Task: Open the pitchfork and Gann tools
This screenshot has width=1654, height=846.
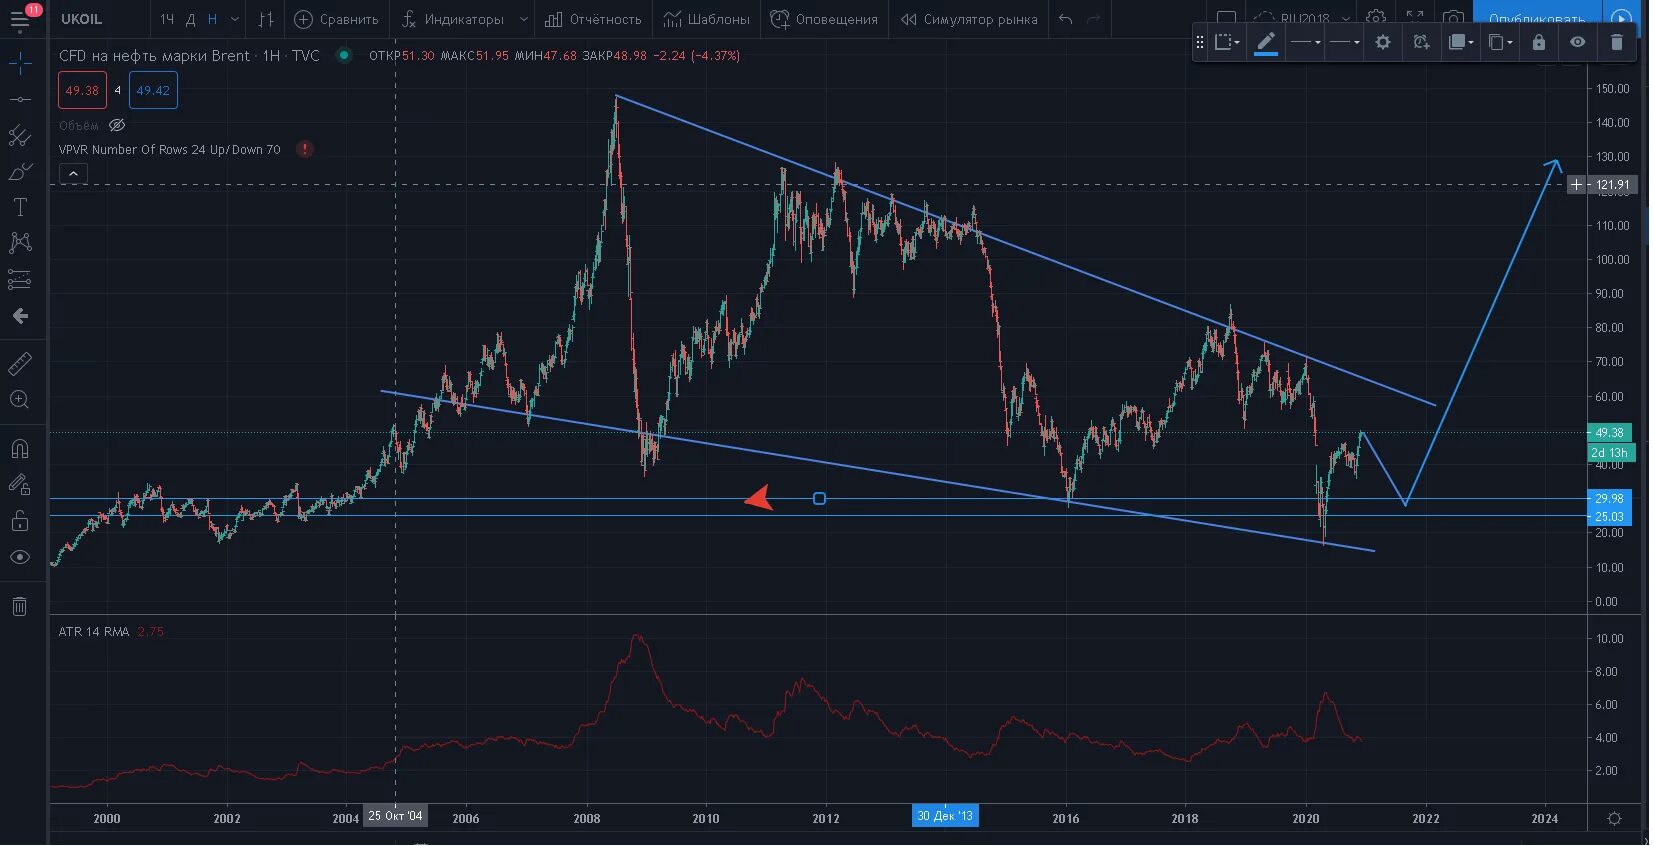Action: pos(20,136)
